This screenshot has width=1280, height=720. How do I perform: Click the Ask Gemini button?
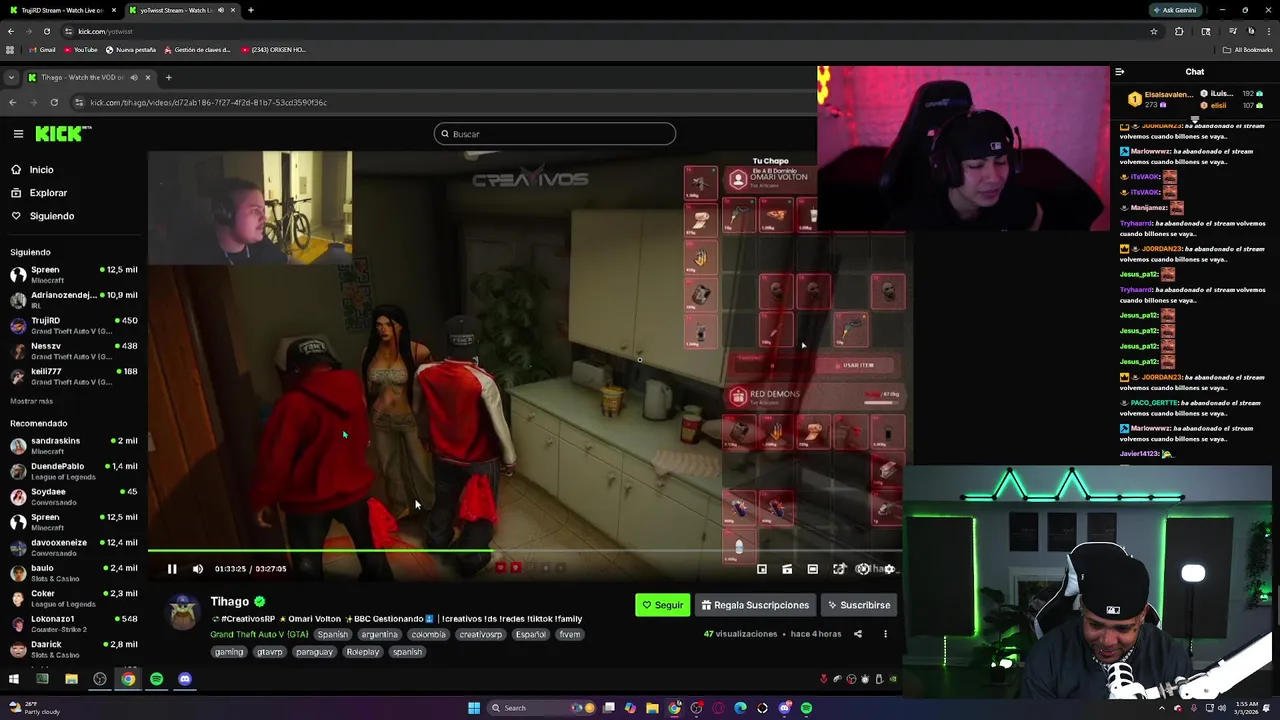coord(1175,10)
